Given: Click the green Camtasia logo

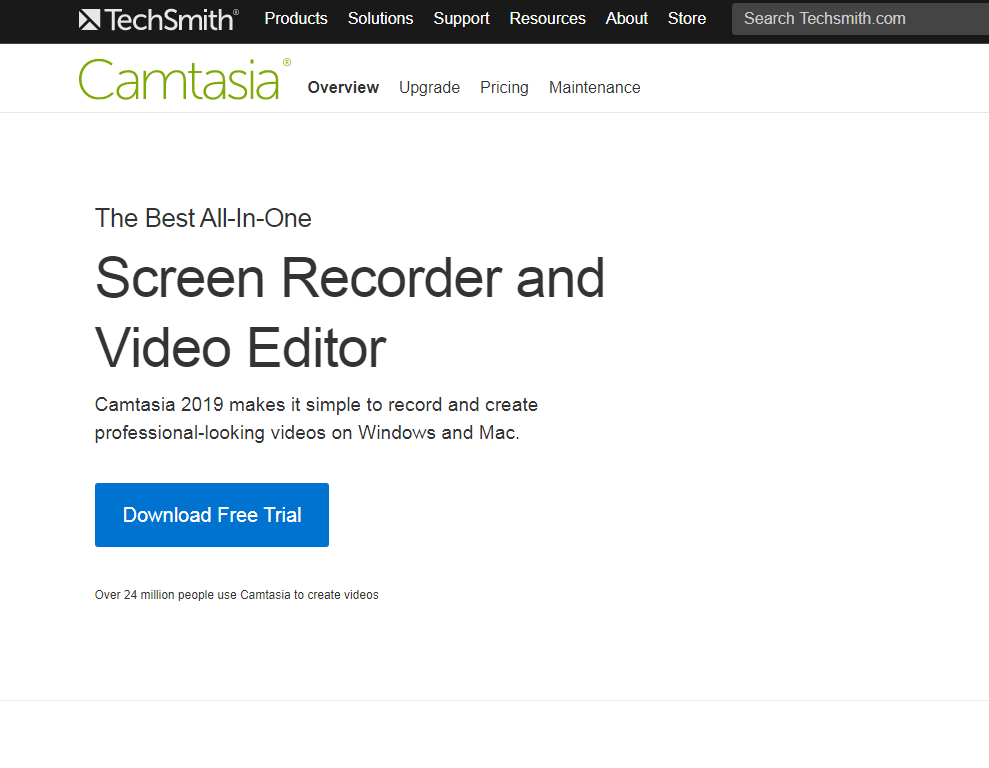Looking at the screenshot, I should pyautogui.click(x=185, y=79).
